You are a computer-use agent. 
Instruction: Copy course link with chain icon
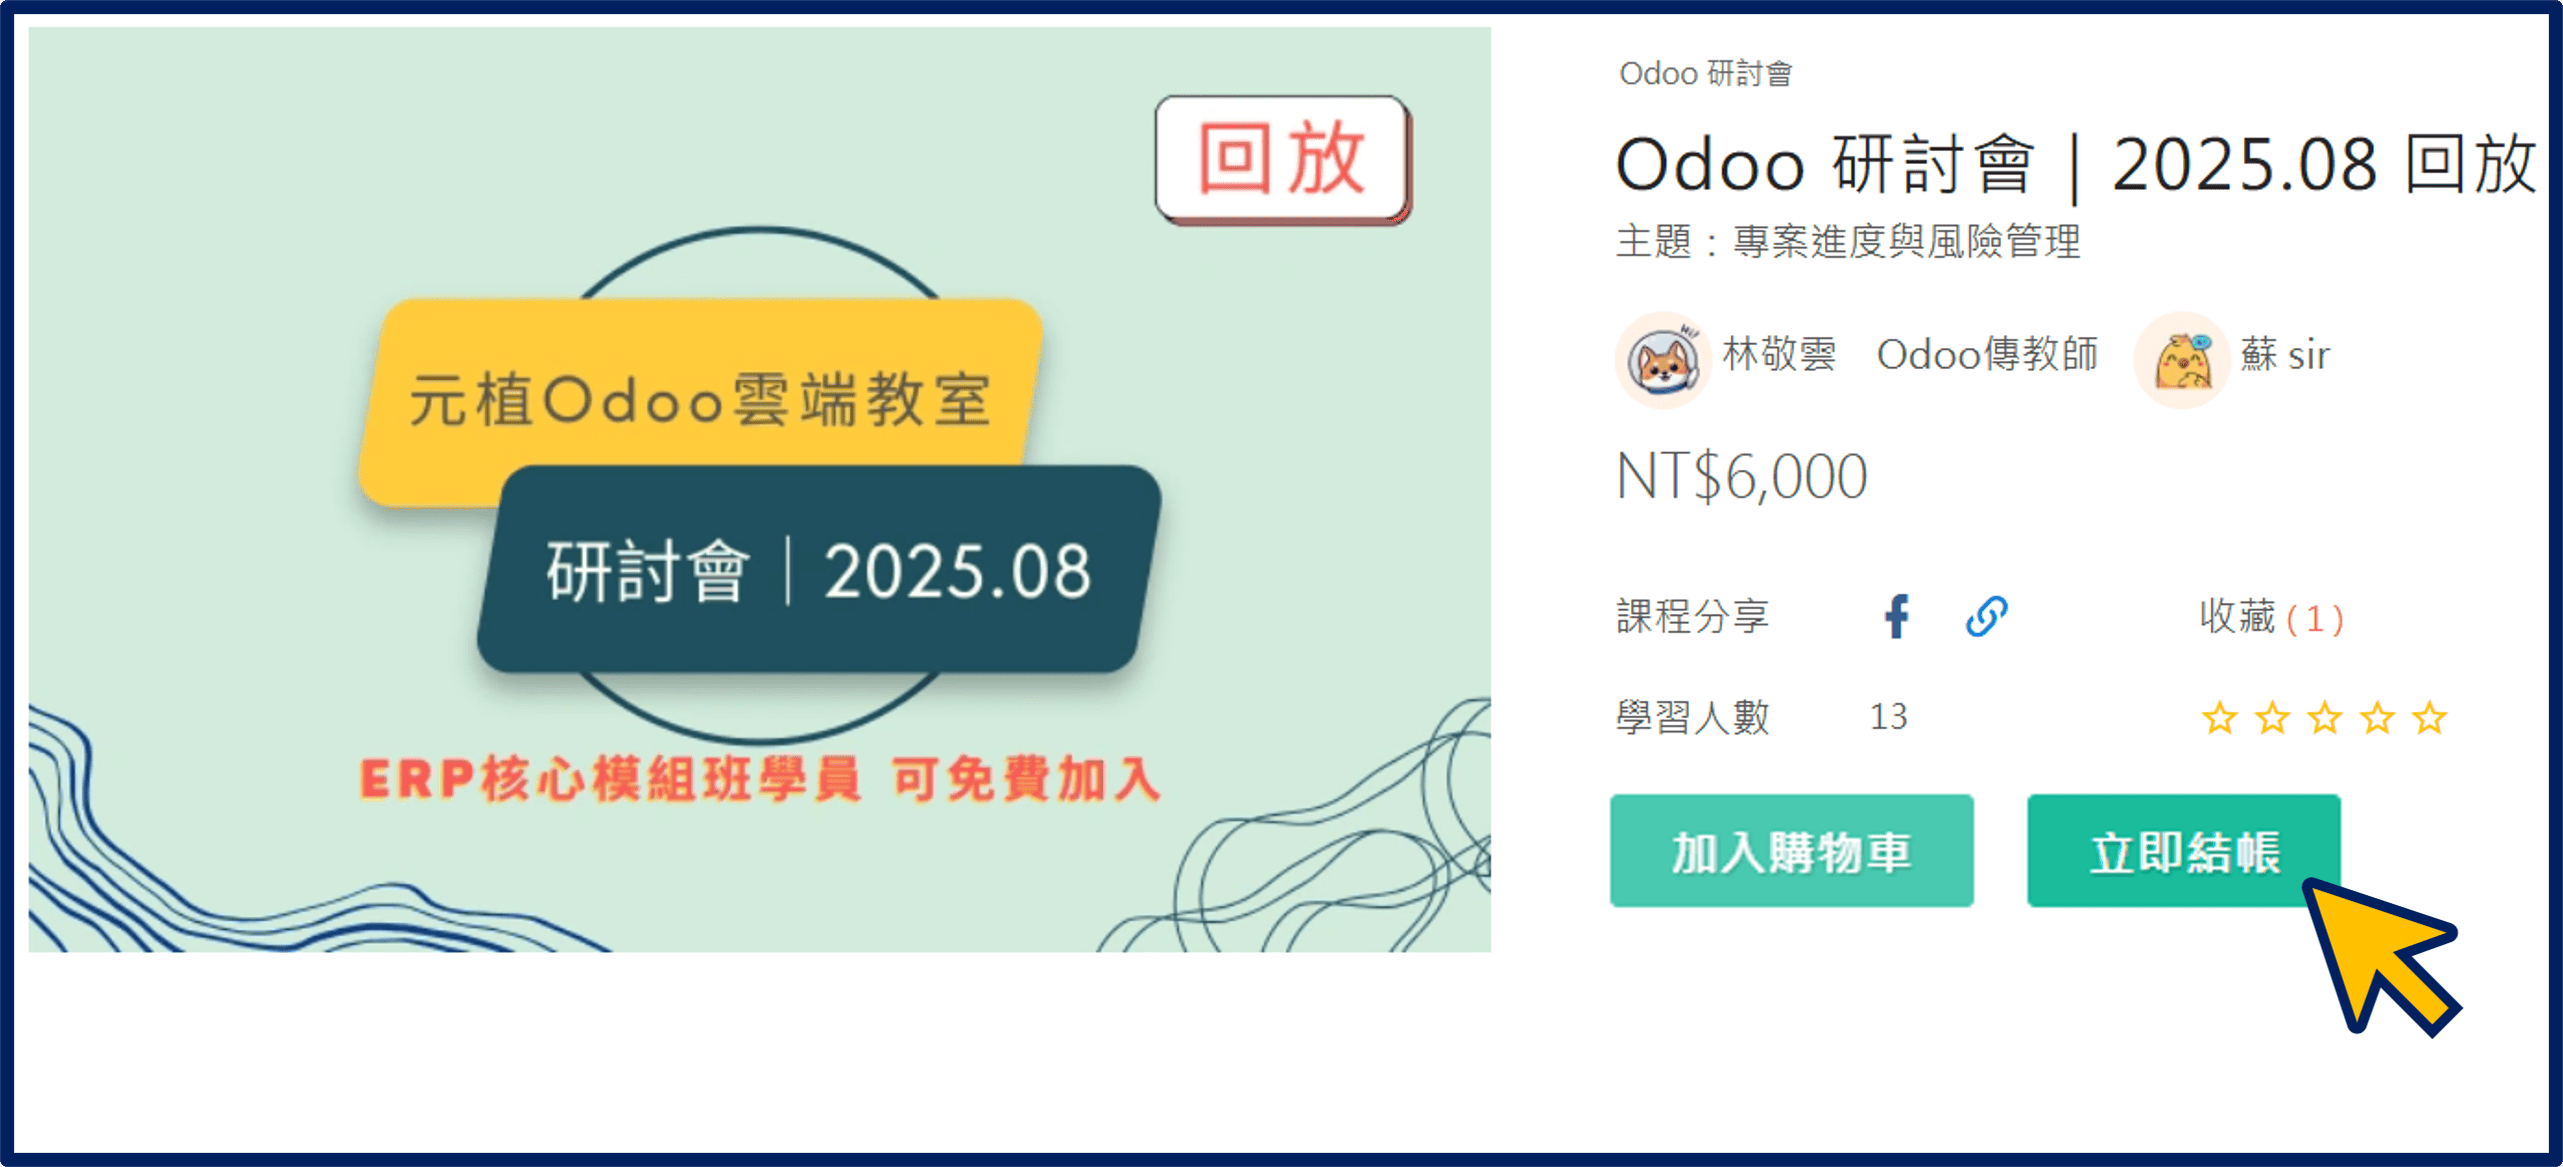point(1986,616)
